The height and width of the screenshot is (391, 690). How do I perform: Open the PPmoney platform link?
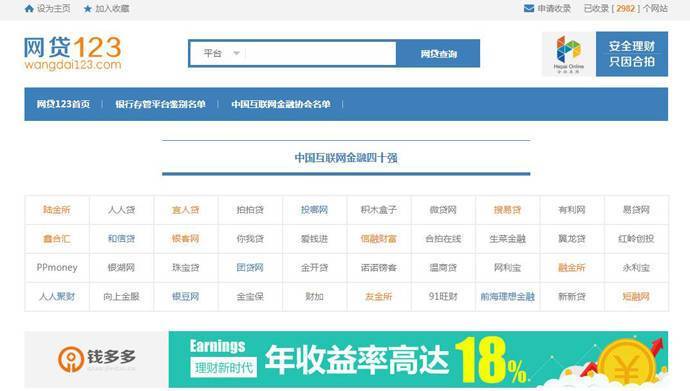57,267
